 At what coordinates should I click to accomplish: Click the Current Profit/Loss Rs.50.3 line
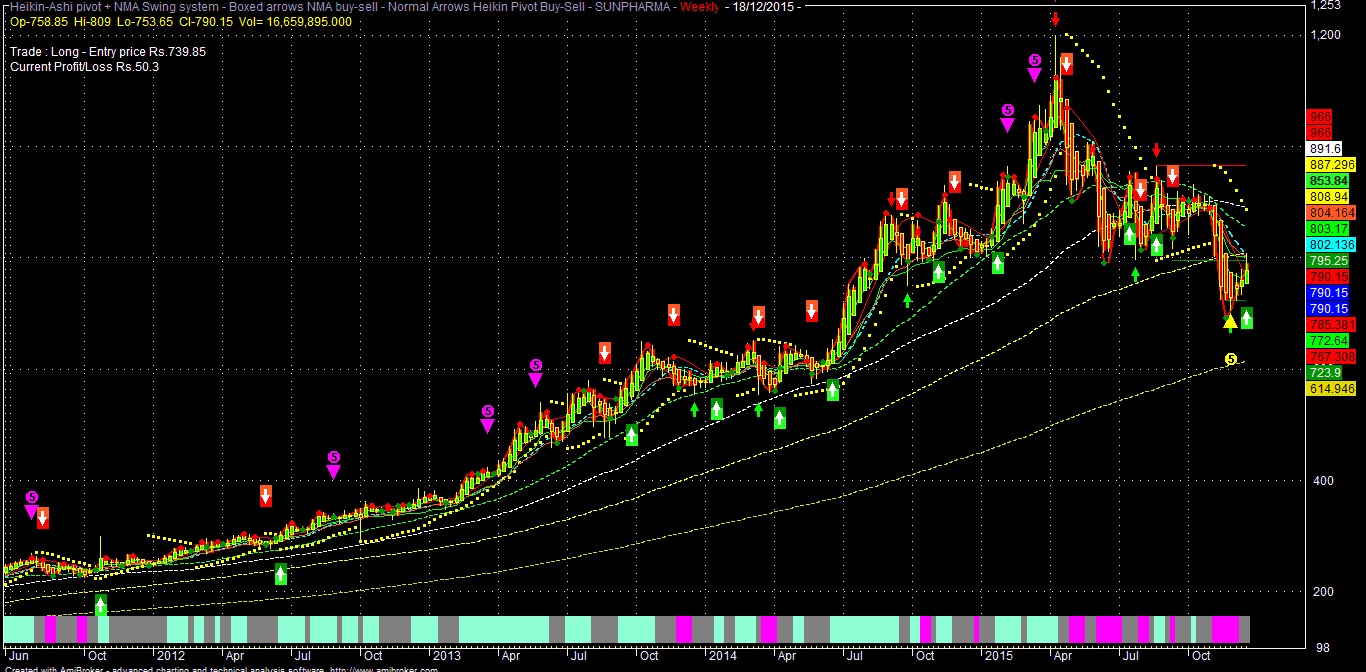(84, 67)
